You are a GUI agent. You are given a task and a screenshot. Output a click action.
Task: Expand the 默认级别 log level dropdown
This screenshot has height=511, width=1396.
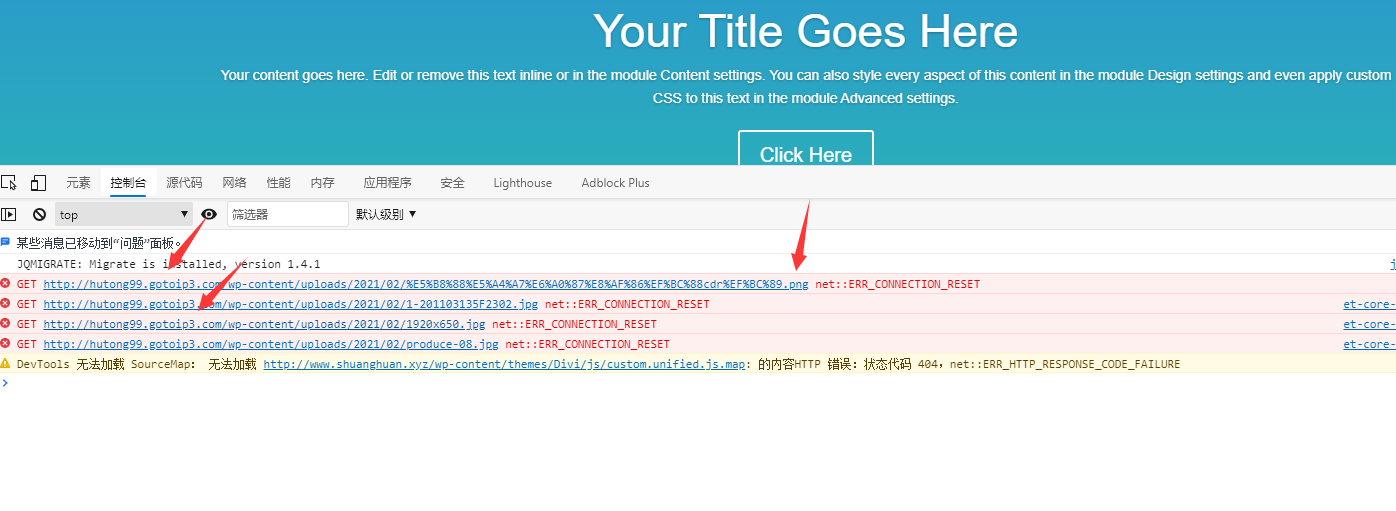tap(386, 214)
